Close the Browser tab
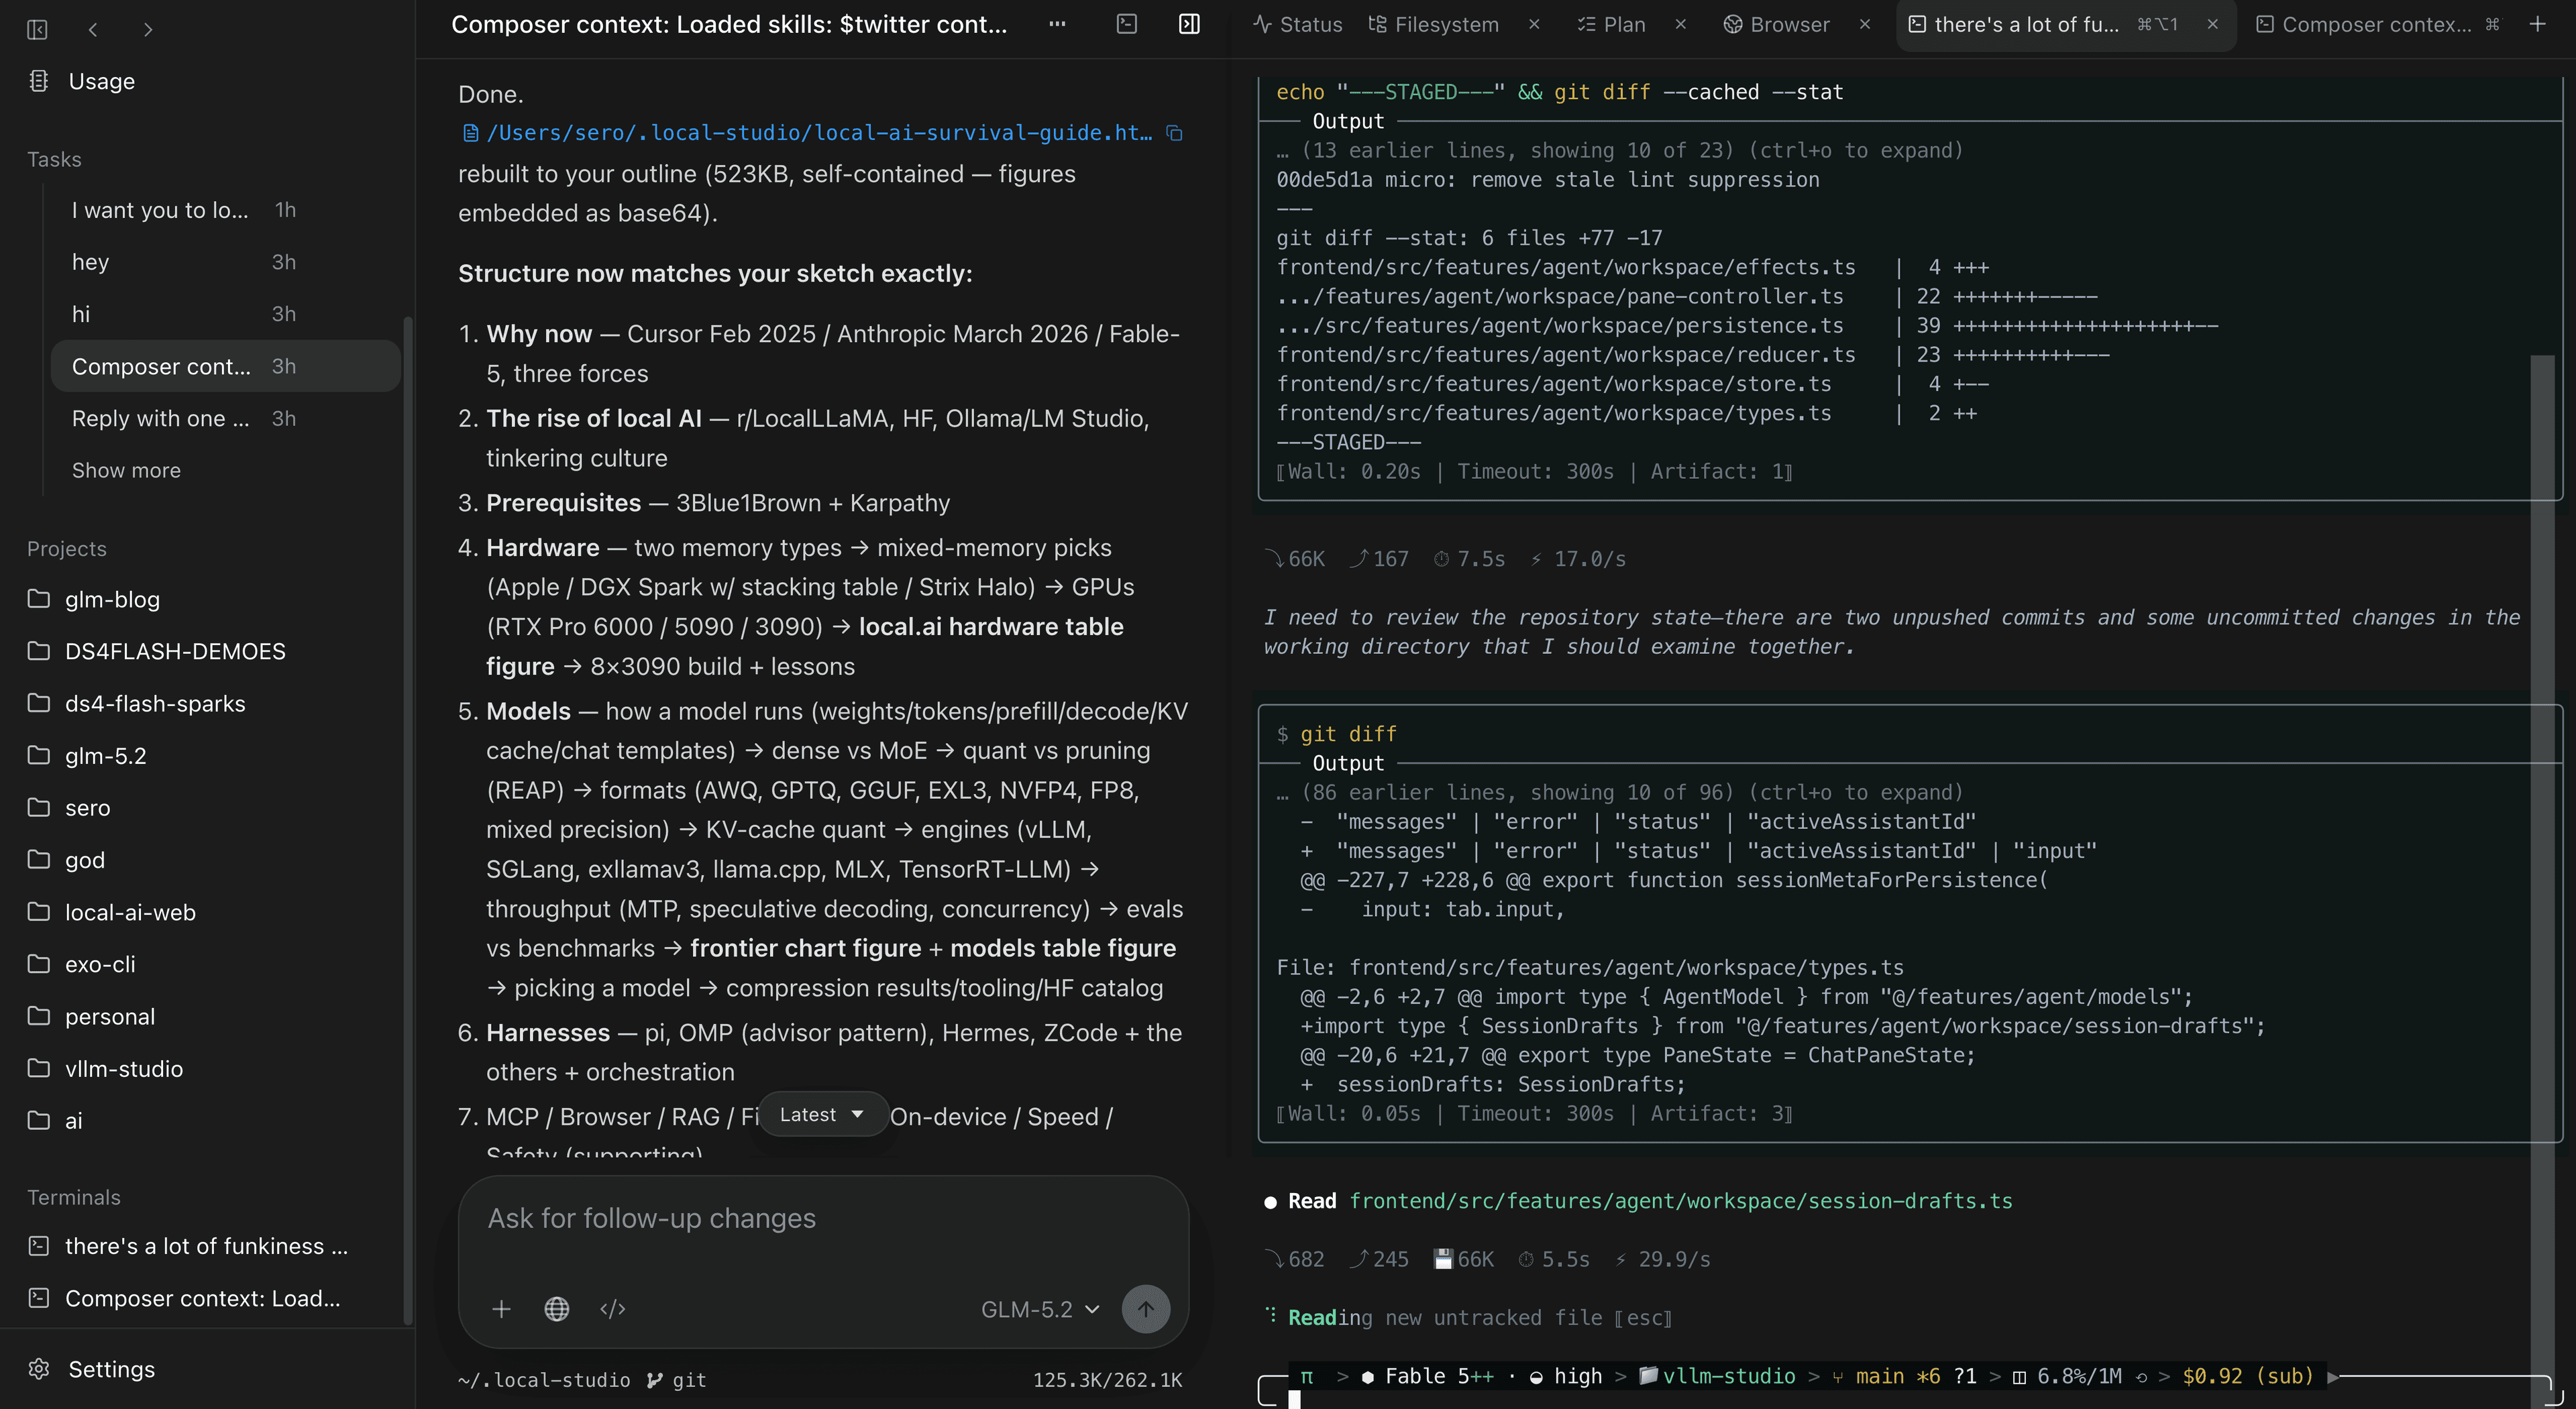This screenshot has height=1409, width=2576. click(x=1865, y=24)
